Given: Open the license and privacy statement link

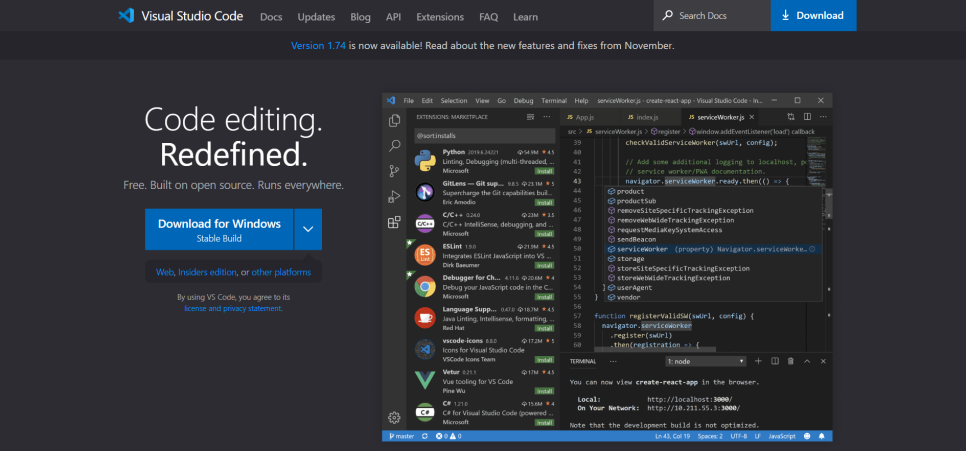Looking at the screenshot, I should (x=233, y=308).
